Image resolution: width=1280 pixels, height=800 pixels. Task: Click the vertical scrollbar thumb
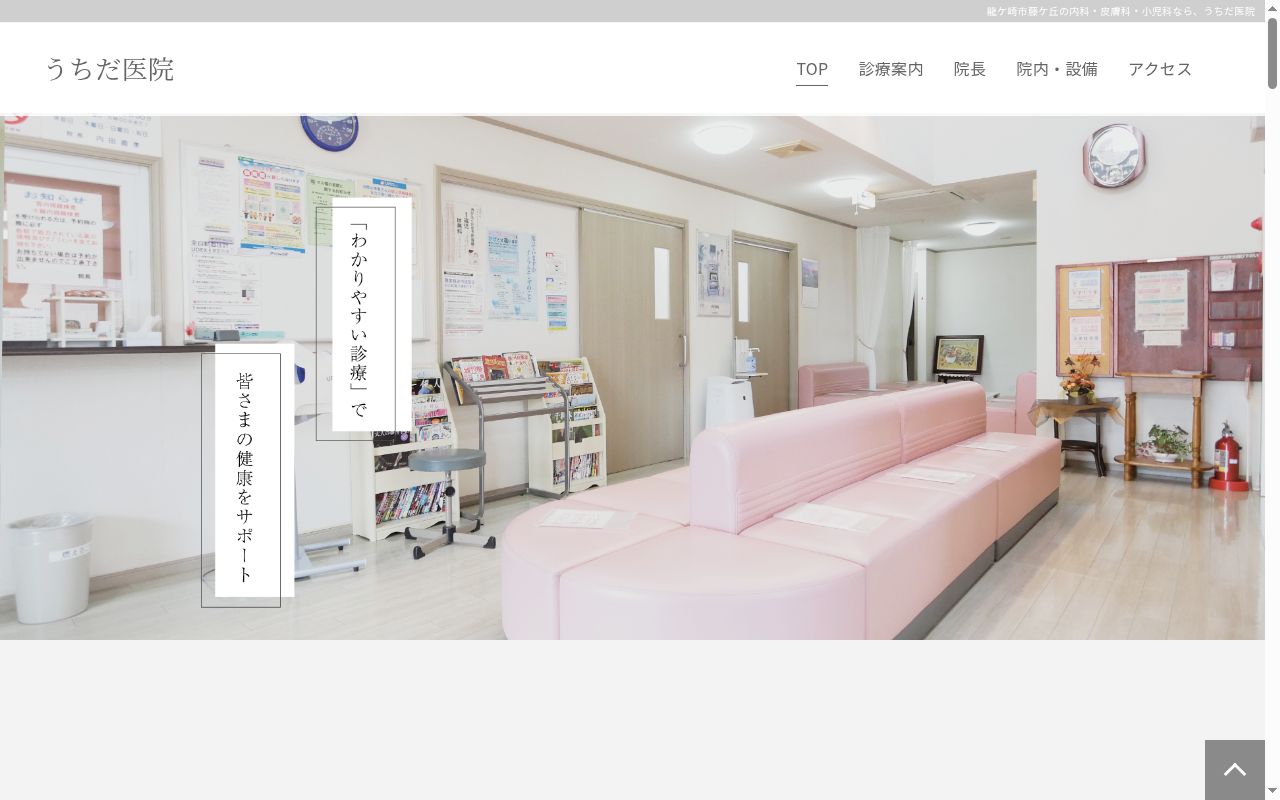click(x=1272, y=53)
